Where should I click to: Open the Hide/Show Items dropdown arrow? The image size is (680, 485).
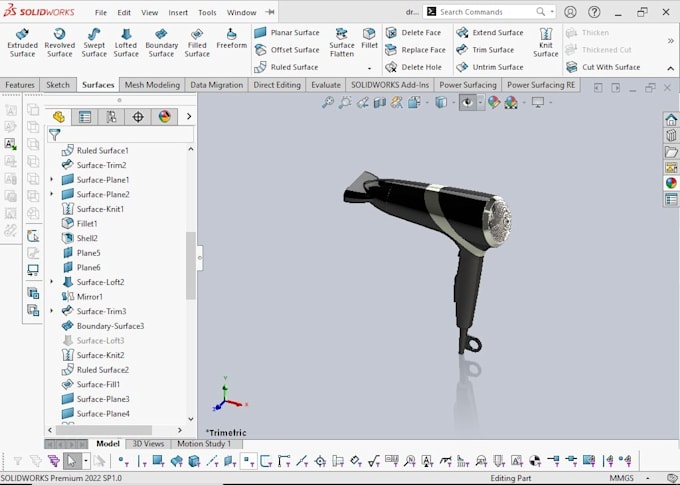coord(481,103)
